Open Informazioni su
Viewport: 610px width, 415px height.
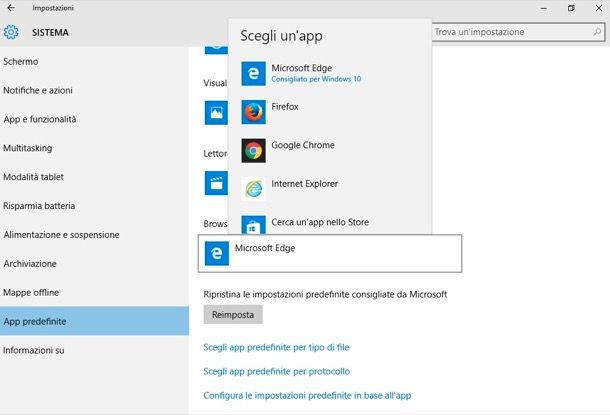coord(94,350)
